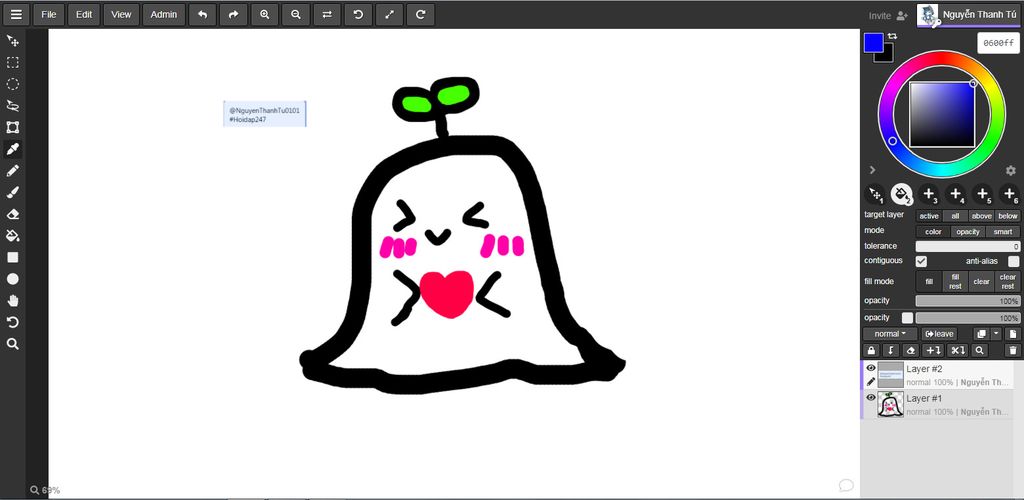This screenshot has width=1024, height=500.
Task: Toggle the contiguous checkbox
Action: point(921,261)
